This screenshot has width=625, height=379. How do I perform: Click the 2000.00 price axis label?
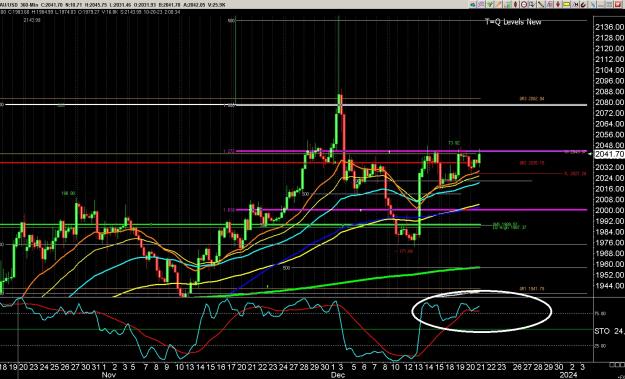pyautogui.click(x=609, y=210)
